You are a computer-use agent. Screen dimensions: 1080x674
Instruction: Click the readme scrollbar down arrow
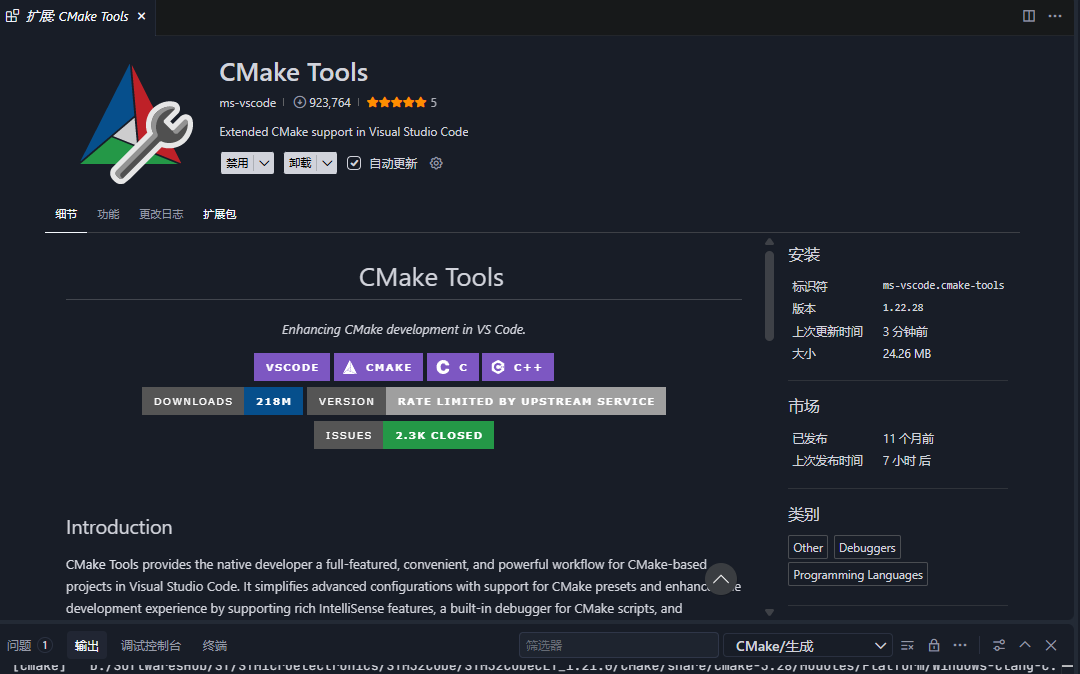pyautogui.click(x=769, y=612)
